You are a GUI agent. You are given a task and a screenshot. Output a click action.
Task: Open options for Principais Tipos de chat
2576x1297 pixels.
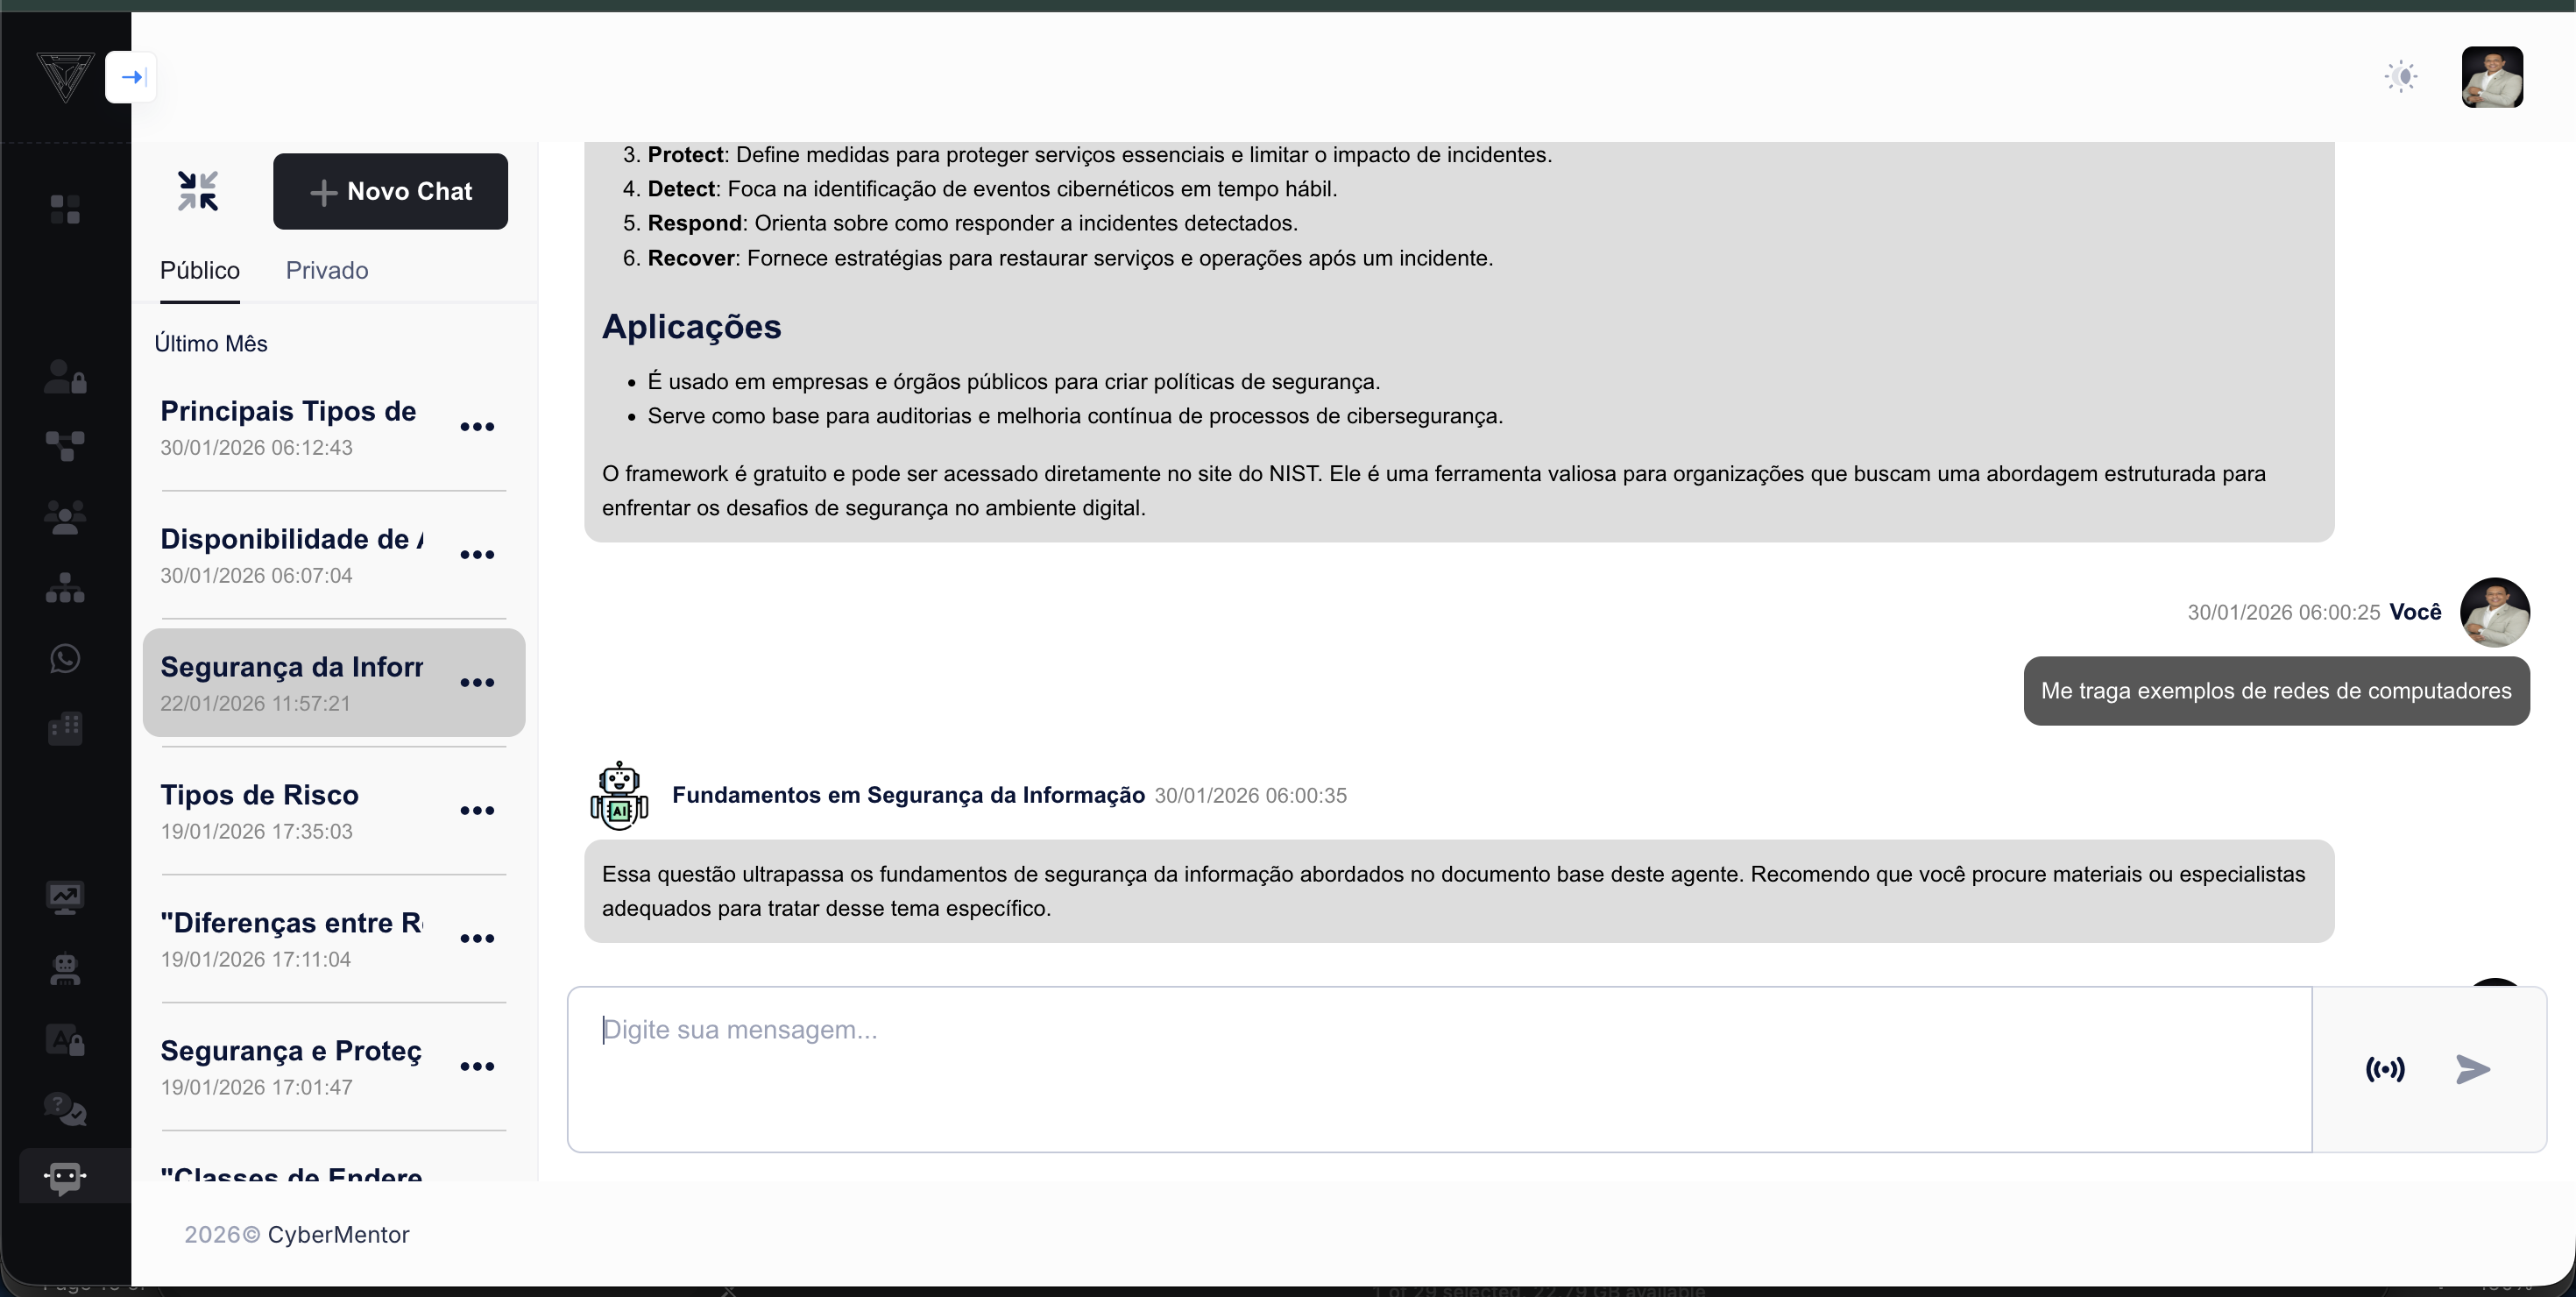click(x=477, y=427)
